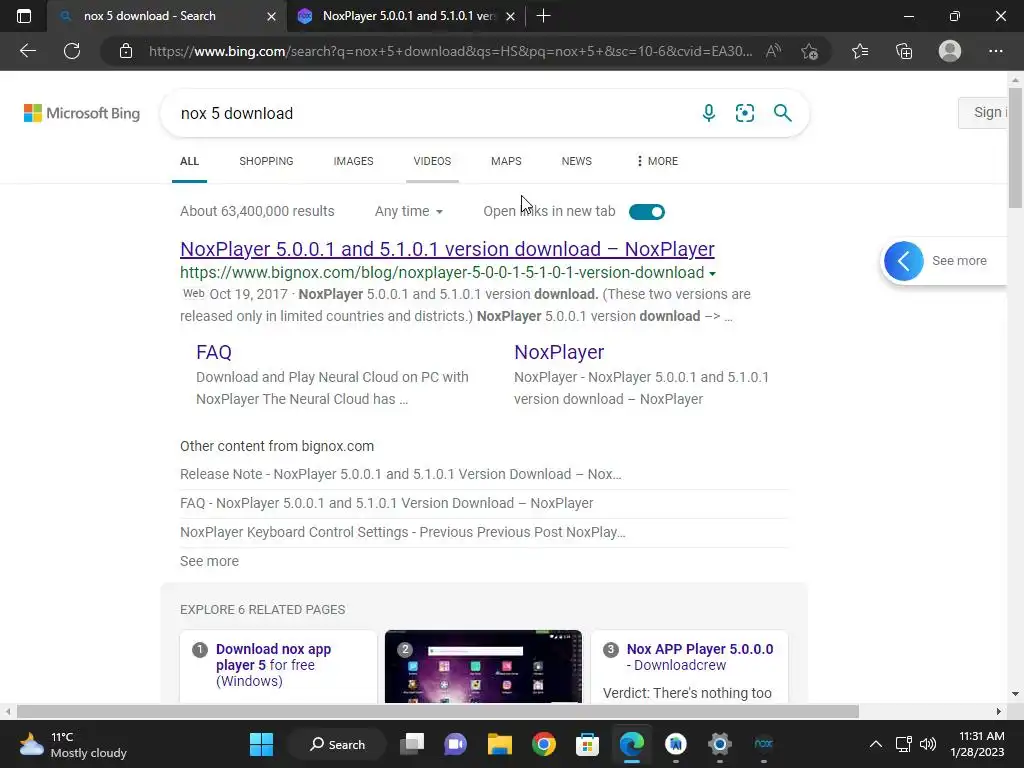Open the NoxPlayer sitelink
Screen dimensions: 1024x768
(x=559, y=352)
